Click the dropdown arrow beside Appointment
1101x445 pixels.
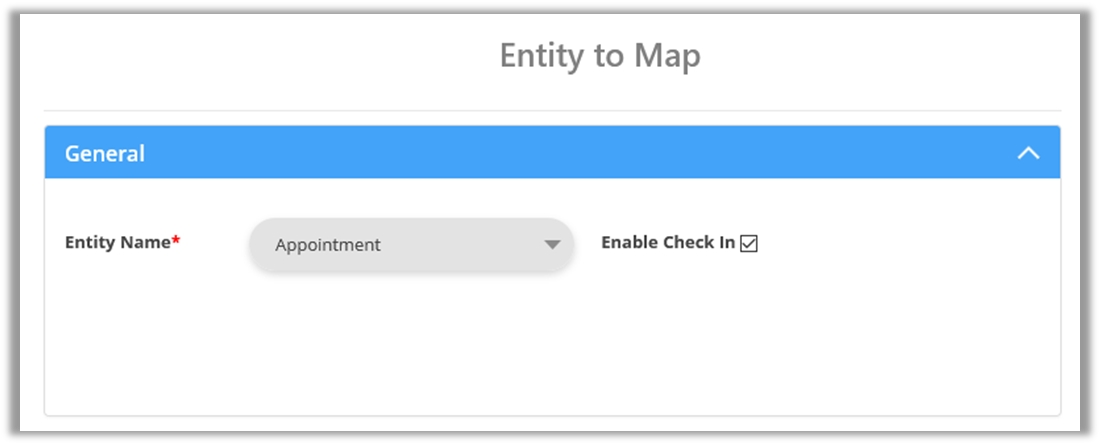coord(552,245)
